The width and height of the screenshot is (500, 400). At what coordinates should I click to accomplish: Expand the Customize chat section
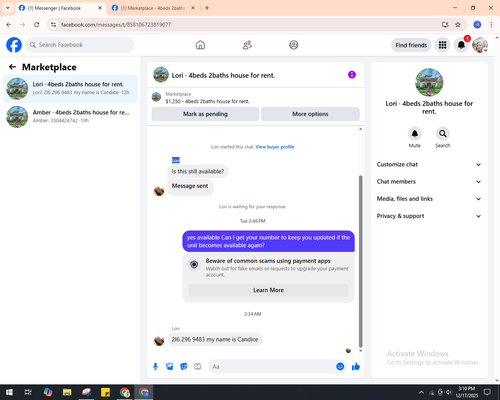[429, 164]
